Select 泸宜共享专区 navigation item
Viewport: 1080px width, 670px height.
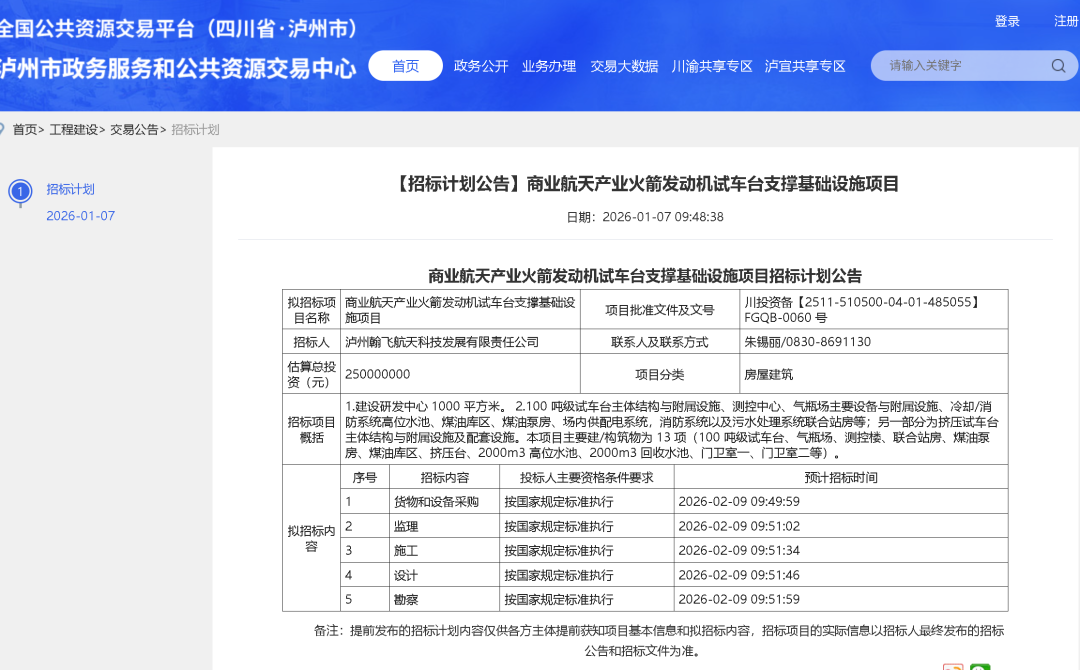coord(805,66)
